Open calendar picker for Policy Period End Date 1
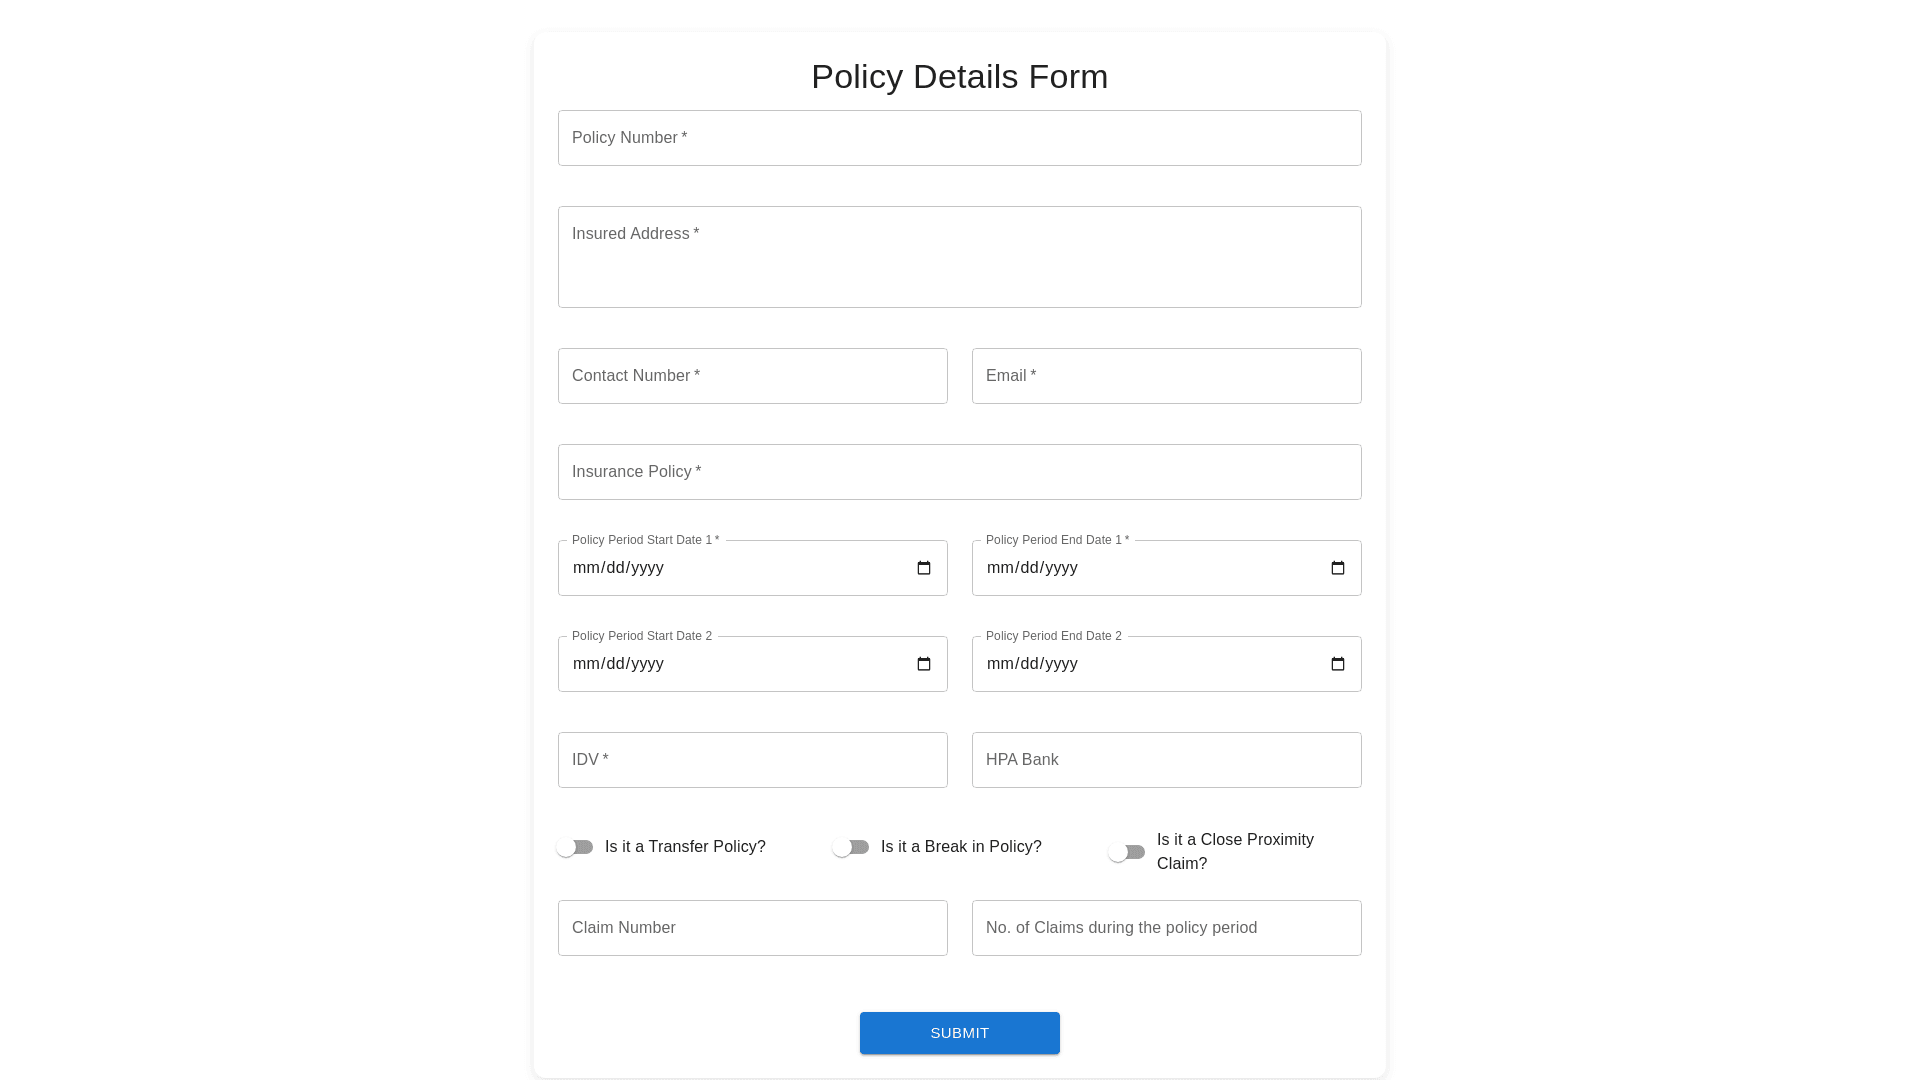1920x1080 pixels. click(1338, 568)
